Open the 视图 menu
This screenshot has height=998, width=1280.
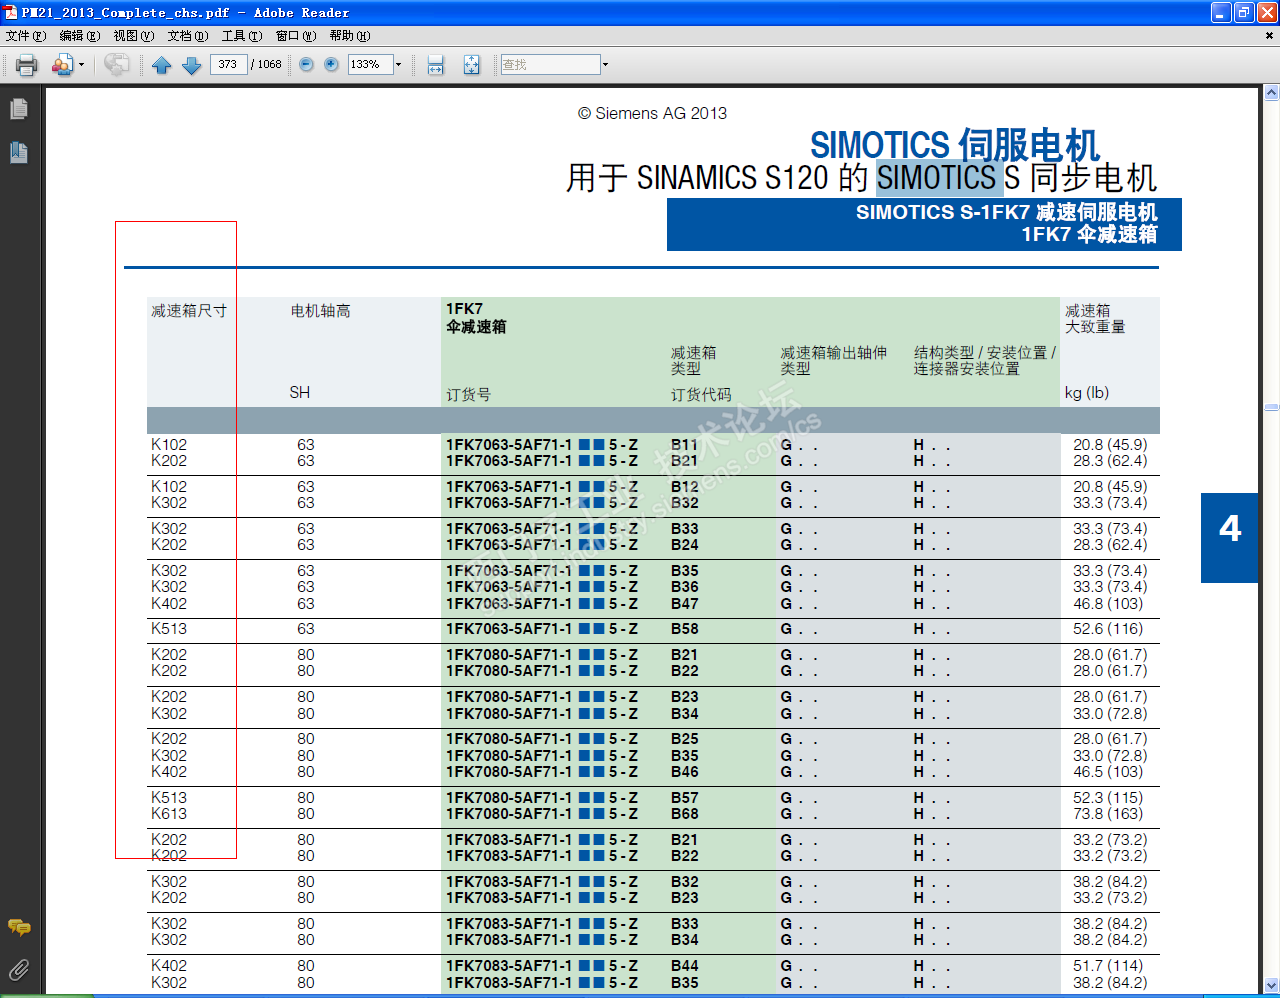click(x=134, y=36)
